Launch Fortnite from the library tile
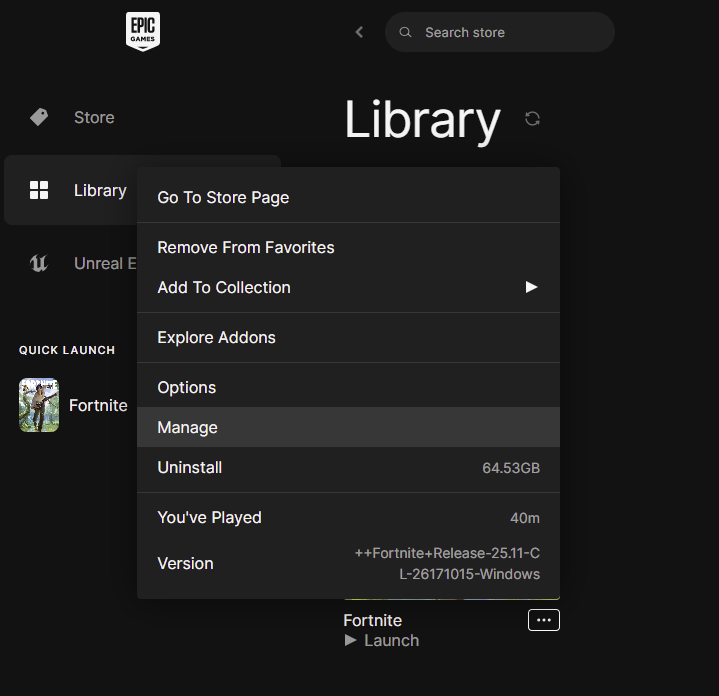 point(382,640)
